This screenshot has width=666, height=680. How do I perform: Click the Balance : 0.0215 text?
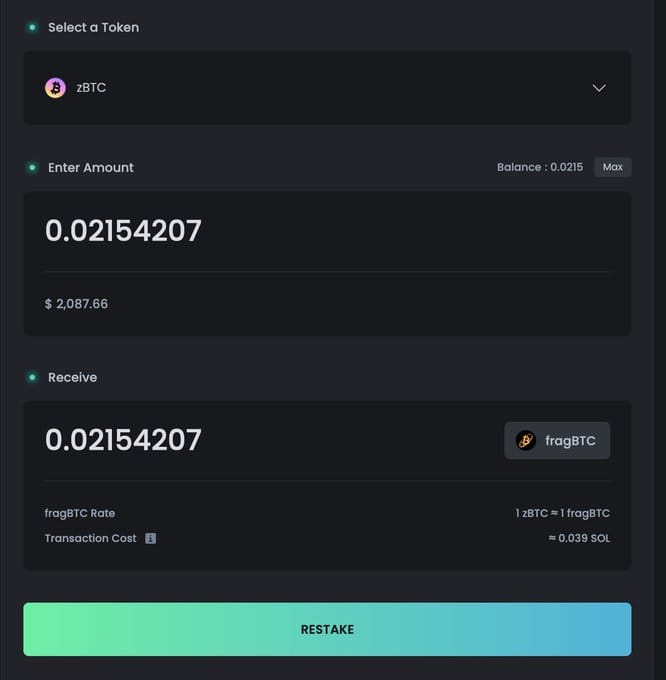(540, 167)
